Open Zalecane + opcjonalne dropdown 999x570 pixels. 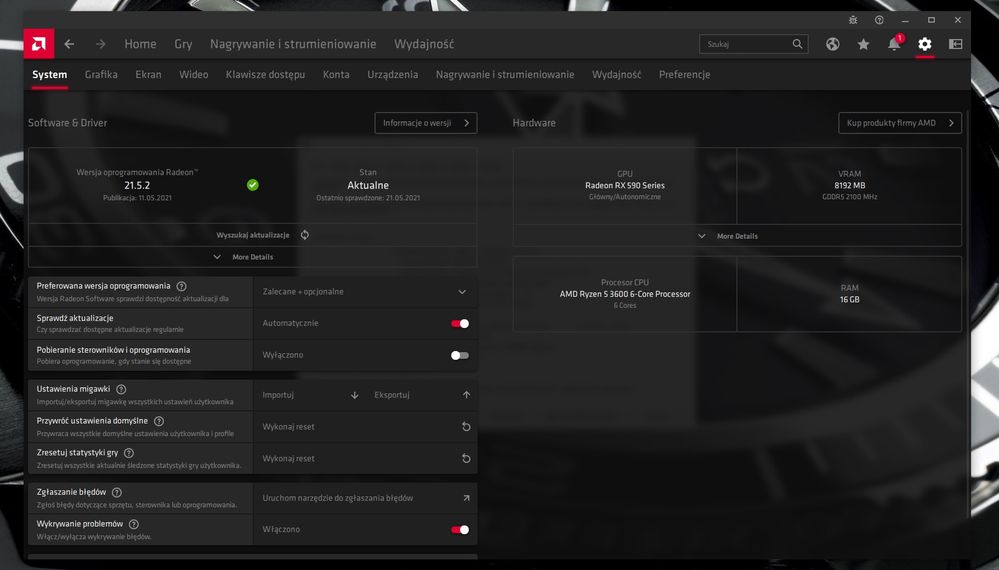[365, 292]
